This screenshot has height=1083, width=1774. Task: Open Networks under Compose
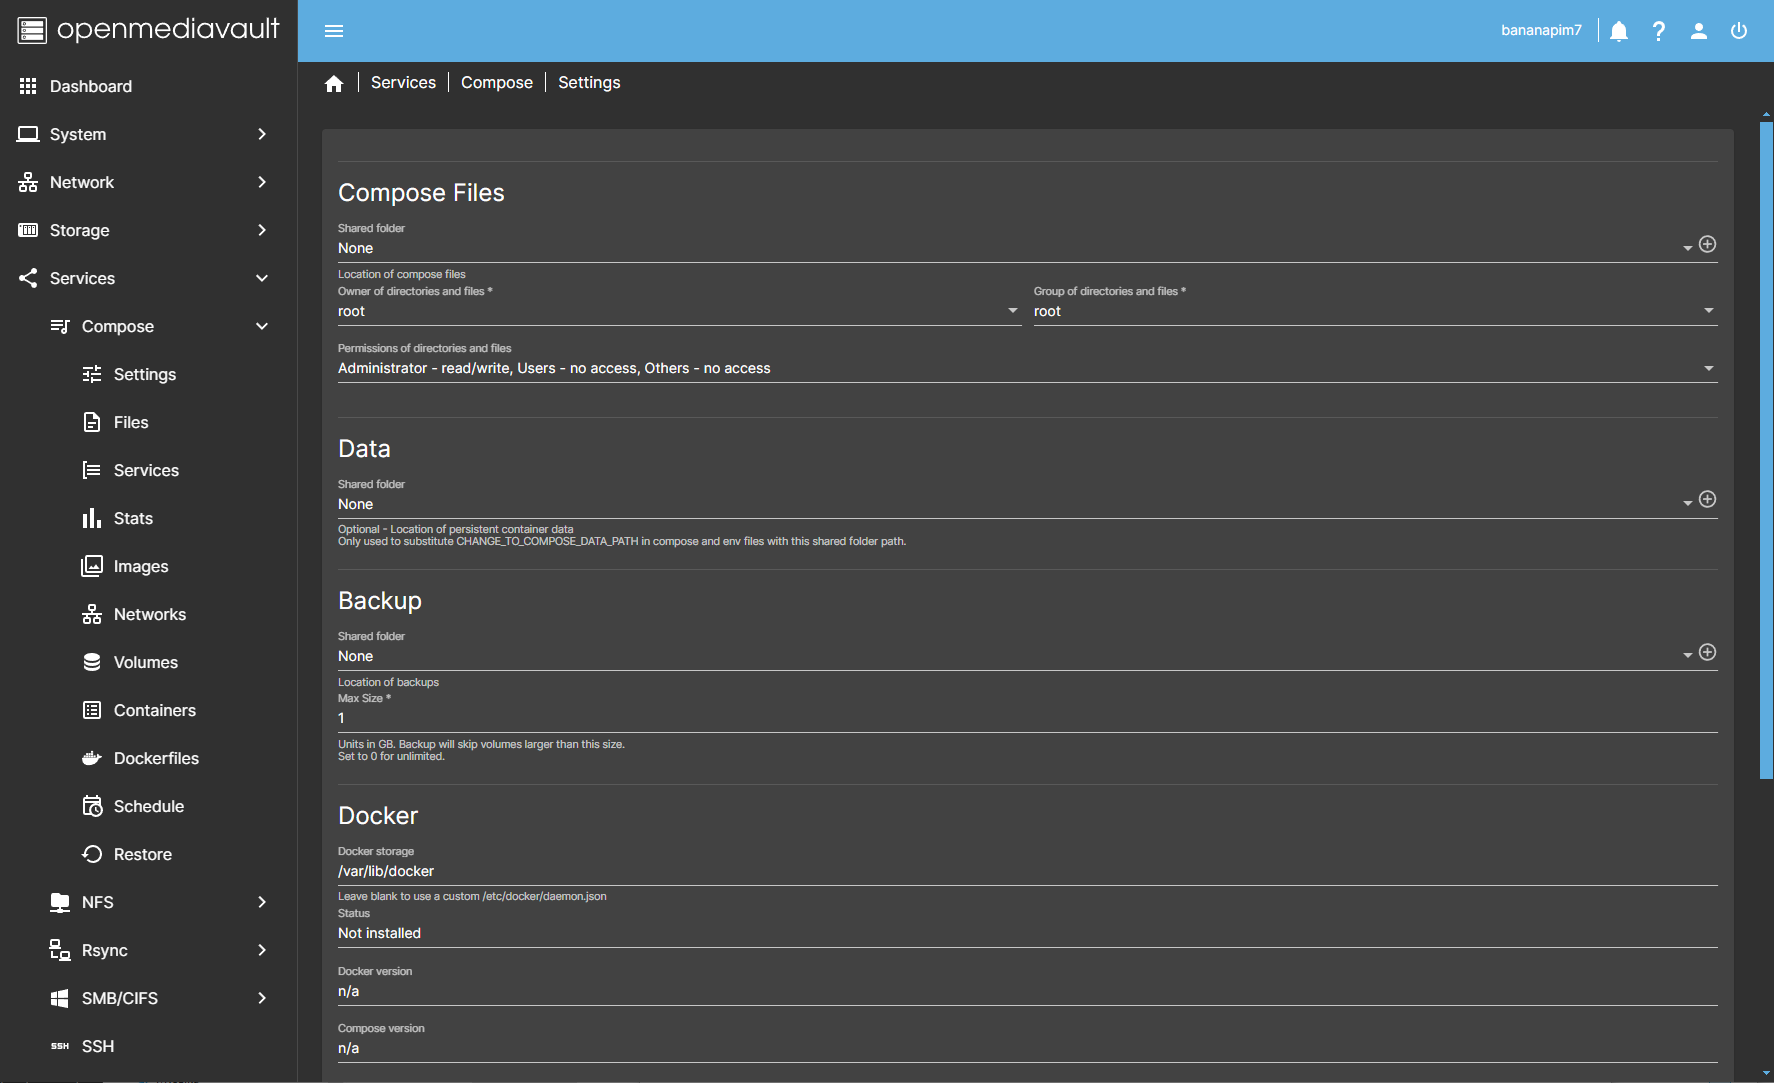click(x=148, y=614)
